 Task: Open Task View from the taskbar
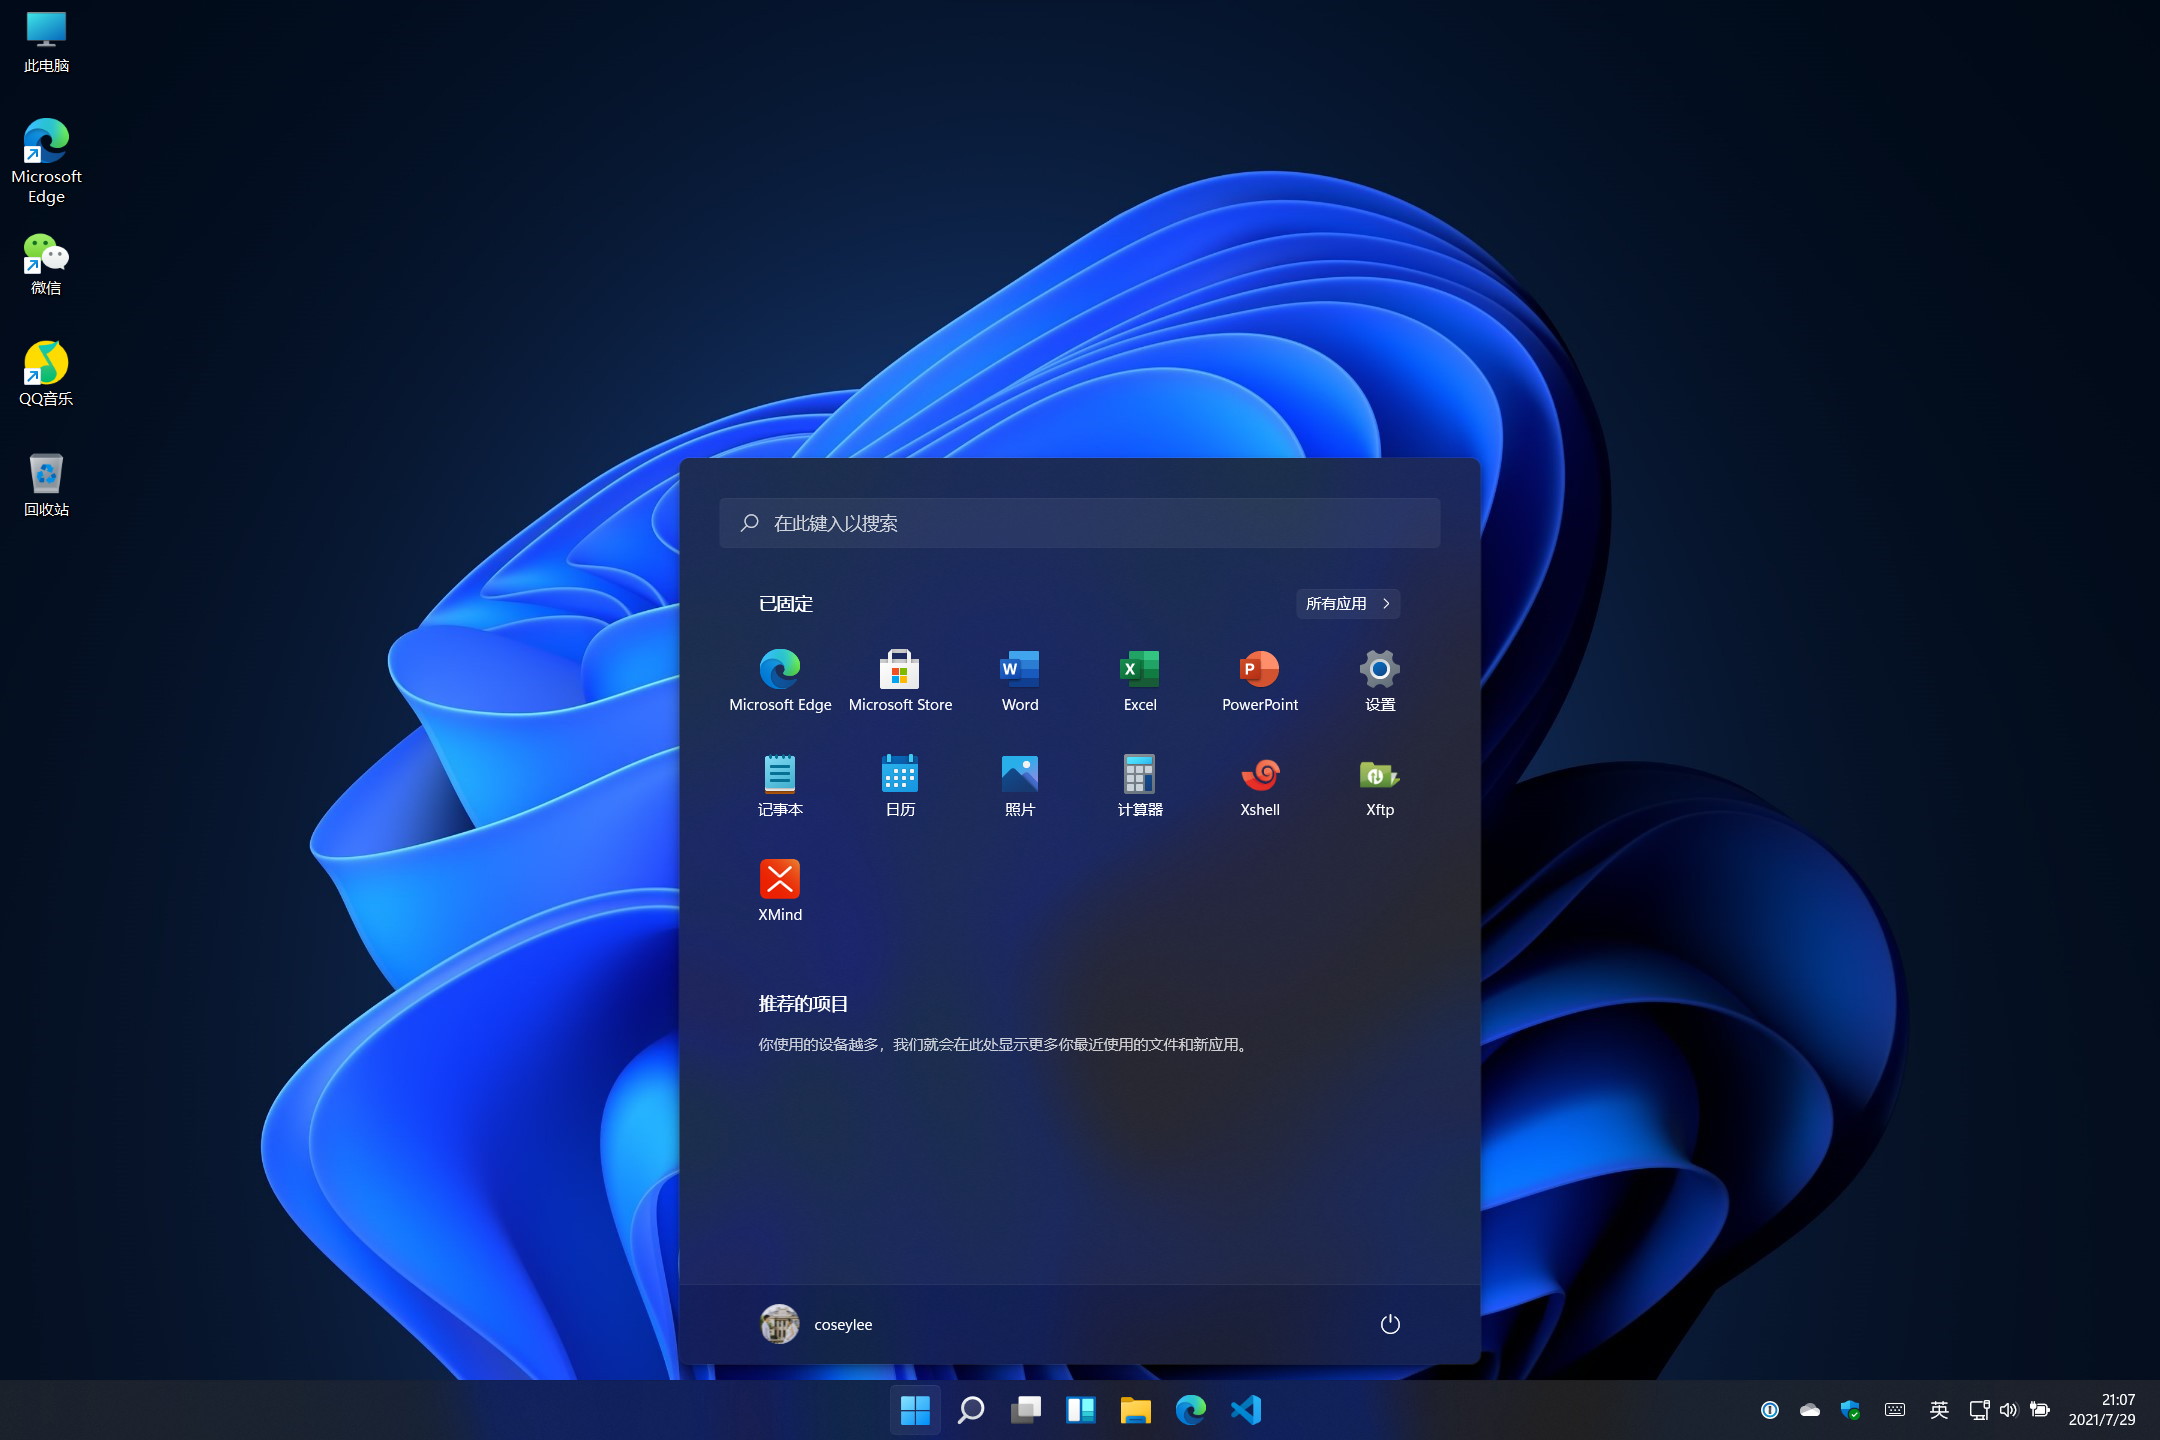click(x=1026, y=1409)
